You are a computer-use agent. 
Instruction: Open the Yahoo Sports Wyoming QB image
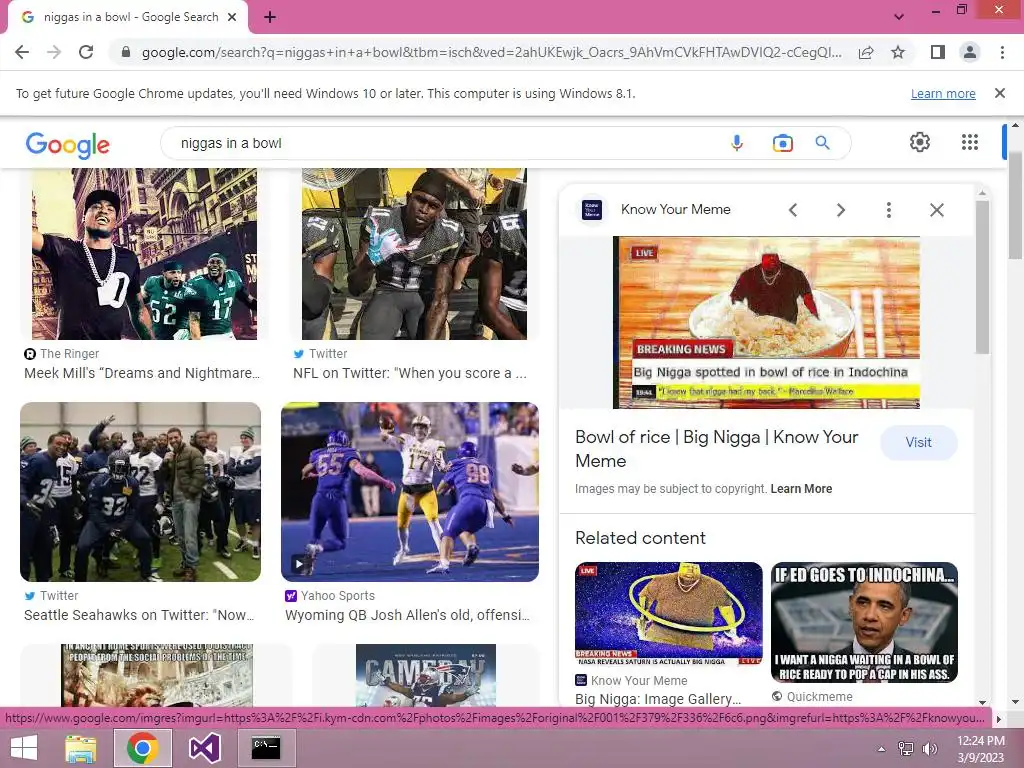pyautogui.click(x=410, y=492)
